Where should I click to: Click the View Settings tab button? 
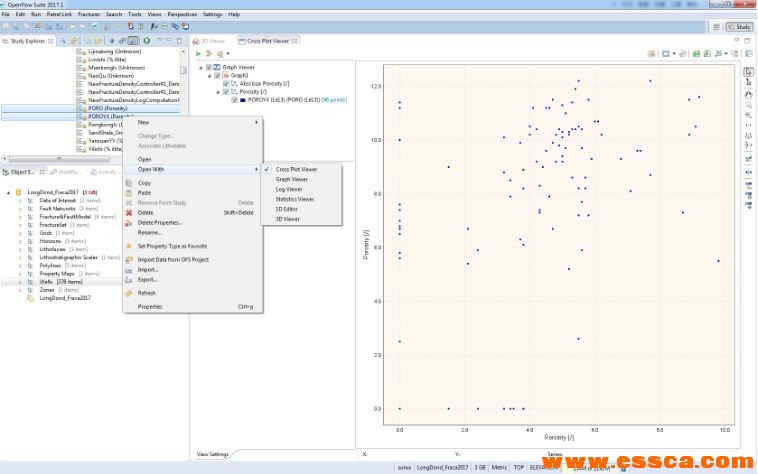point(212,454)
